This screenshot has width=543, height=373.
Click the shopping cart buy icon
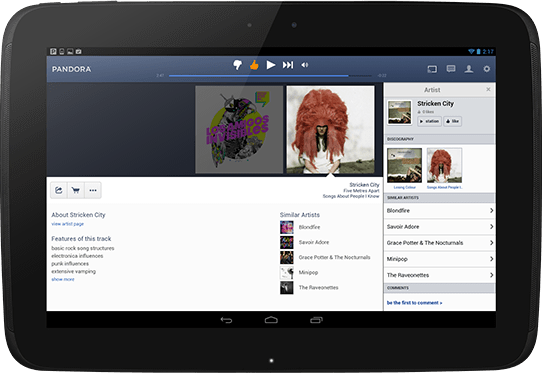(x=76, y=190)
